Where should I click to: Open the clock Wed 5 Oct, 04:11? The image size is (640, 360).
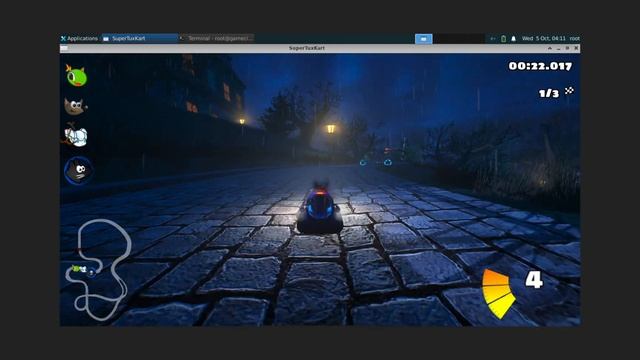tap(544, 38)
